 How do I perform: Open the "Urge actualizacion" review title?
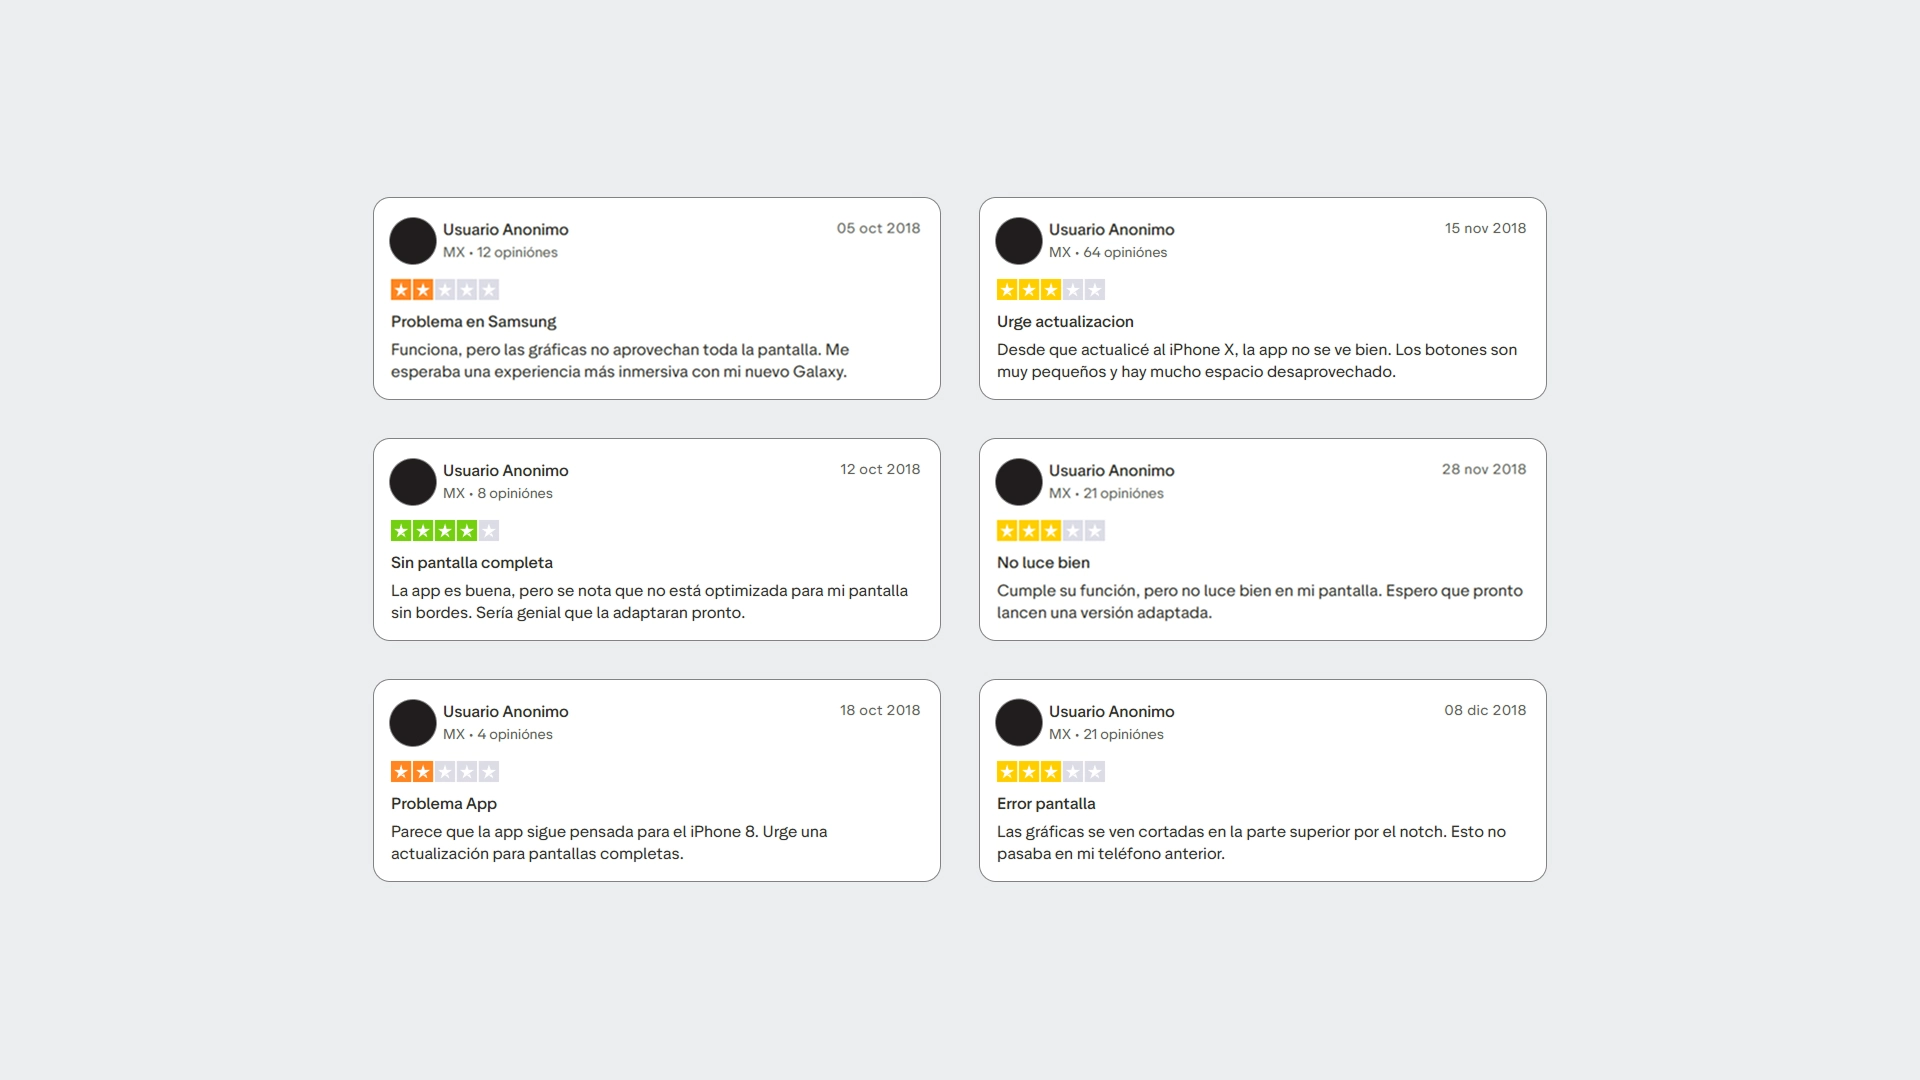click(1064, 322)
